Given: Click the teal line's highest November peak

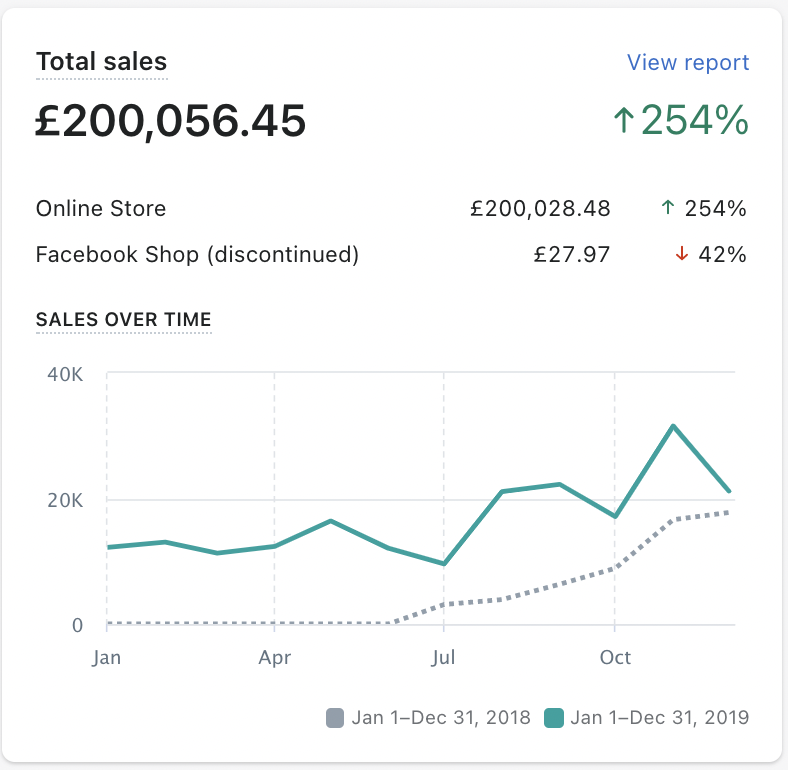Looking at the screenshot, I should click(x=673, y=426).
